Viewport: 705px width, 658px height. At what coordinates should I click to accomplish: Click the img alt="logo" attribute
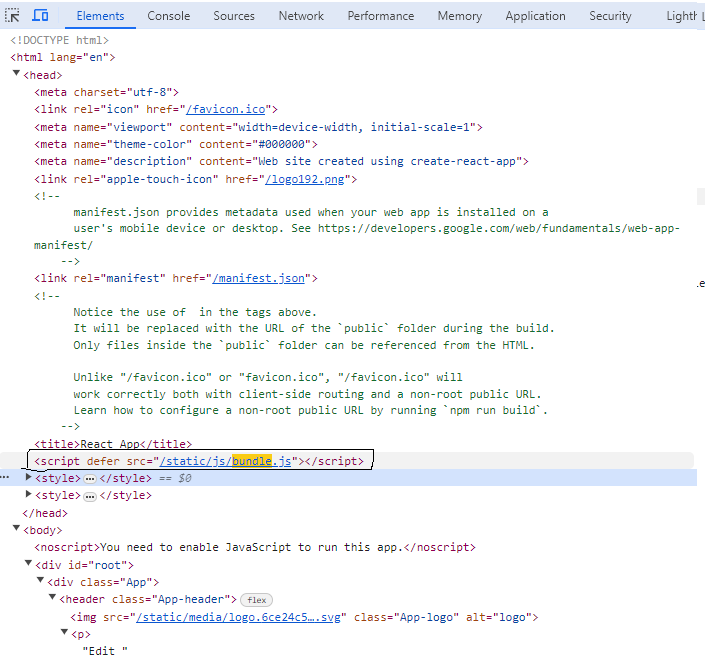(499, 618)
